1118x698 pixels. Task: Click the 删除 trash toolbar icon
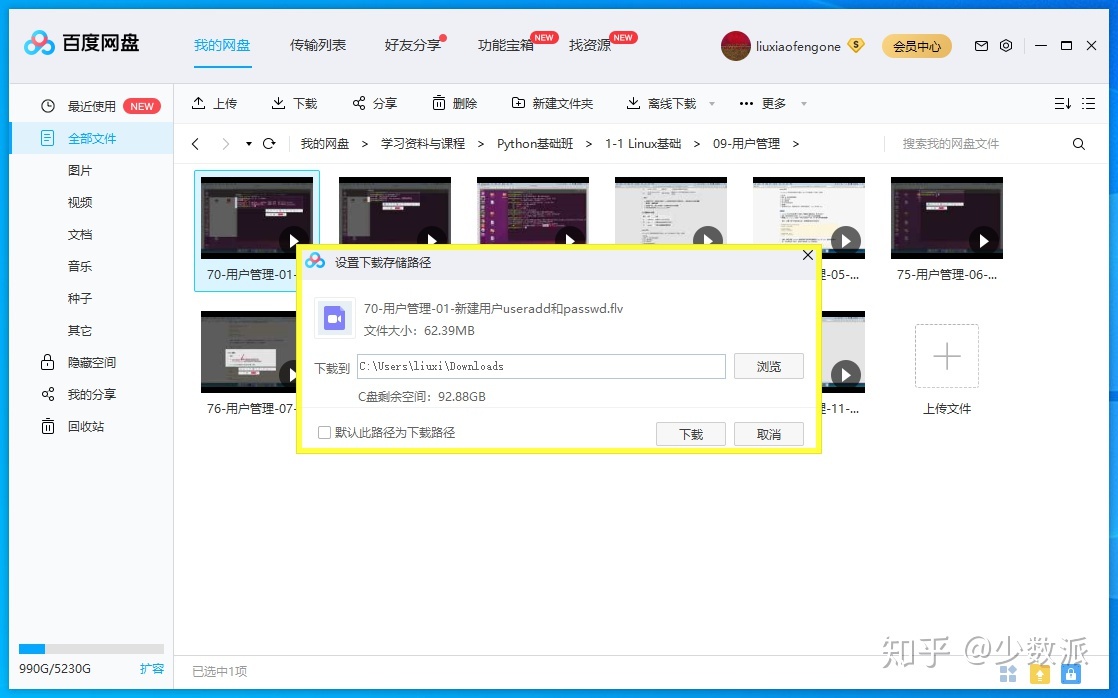pos(439,103)
